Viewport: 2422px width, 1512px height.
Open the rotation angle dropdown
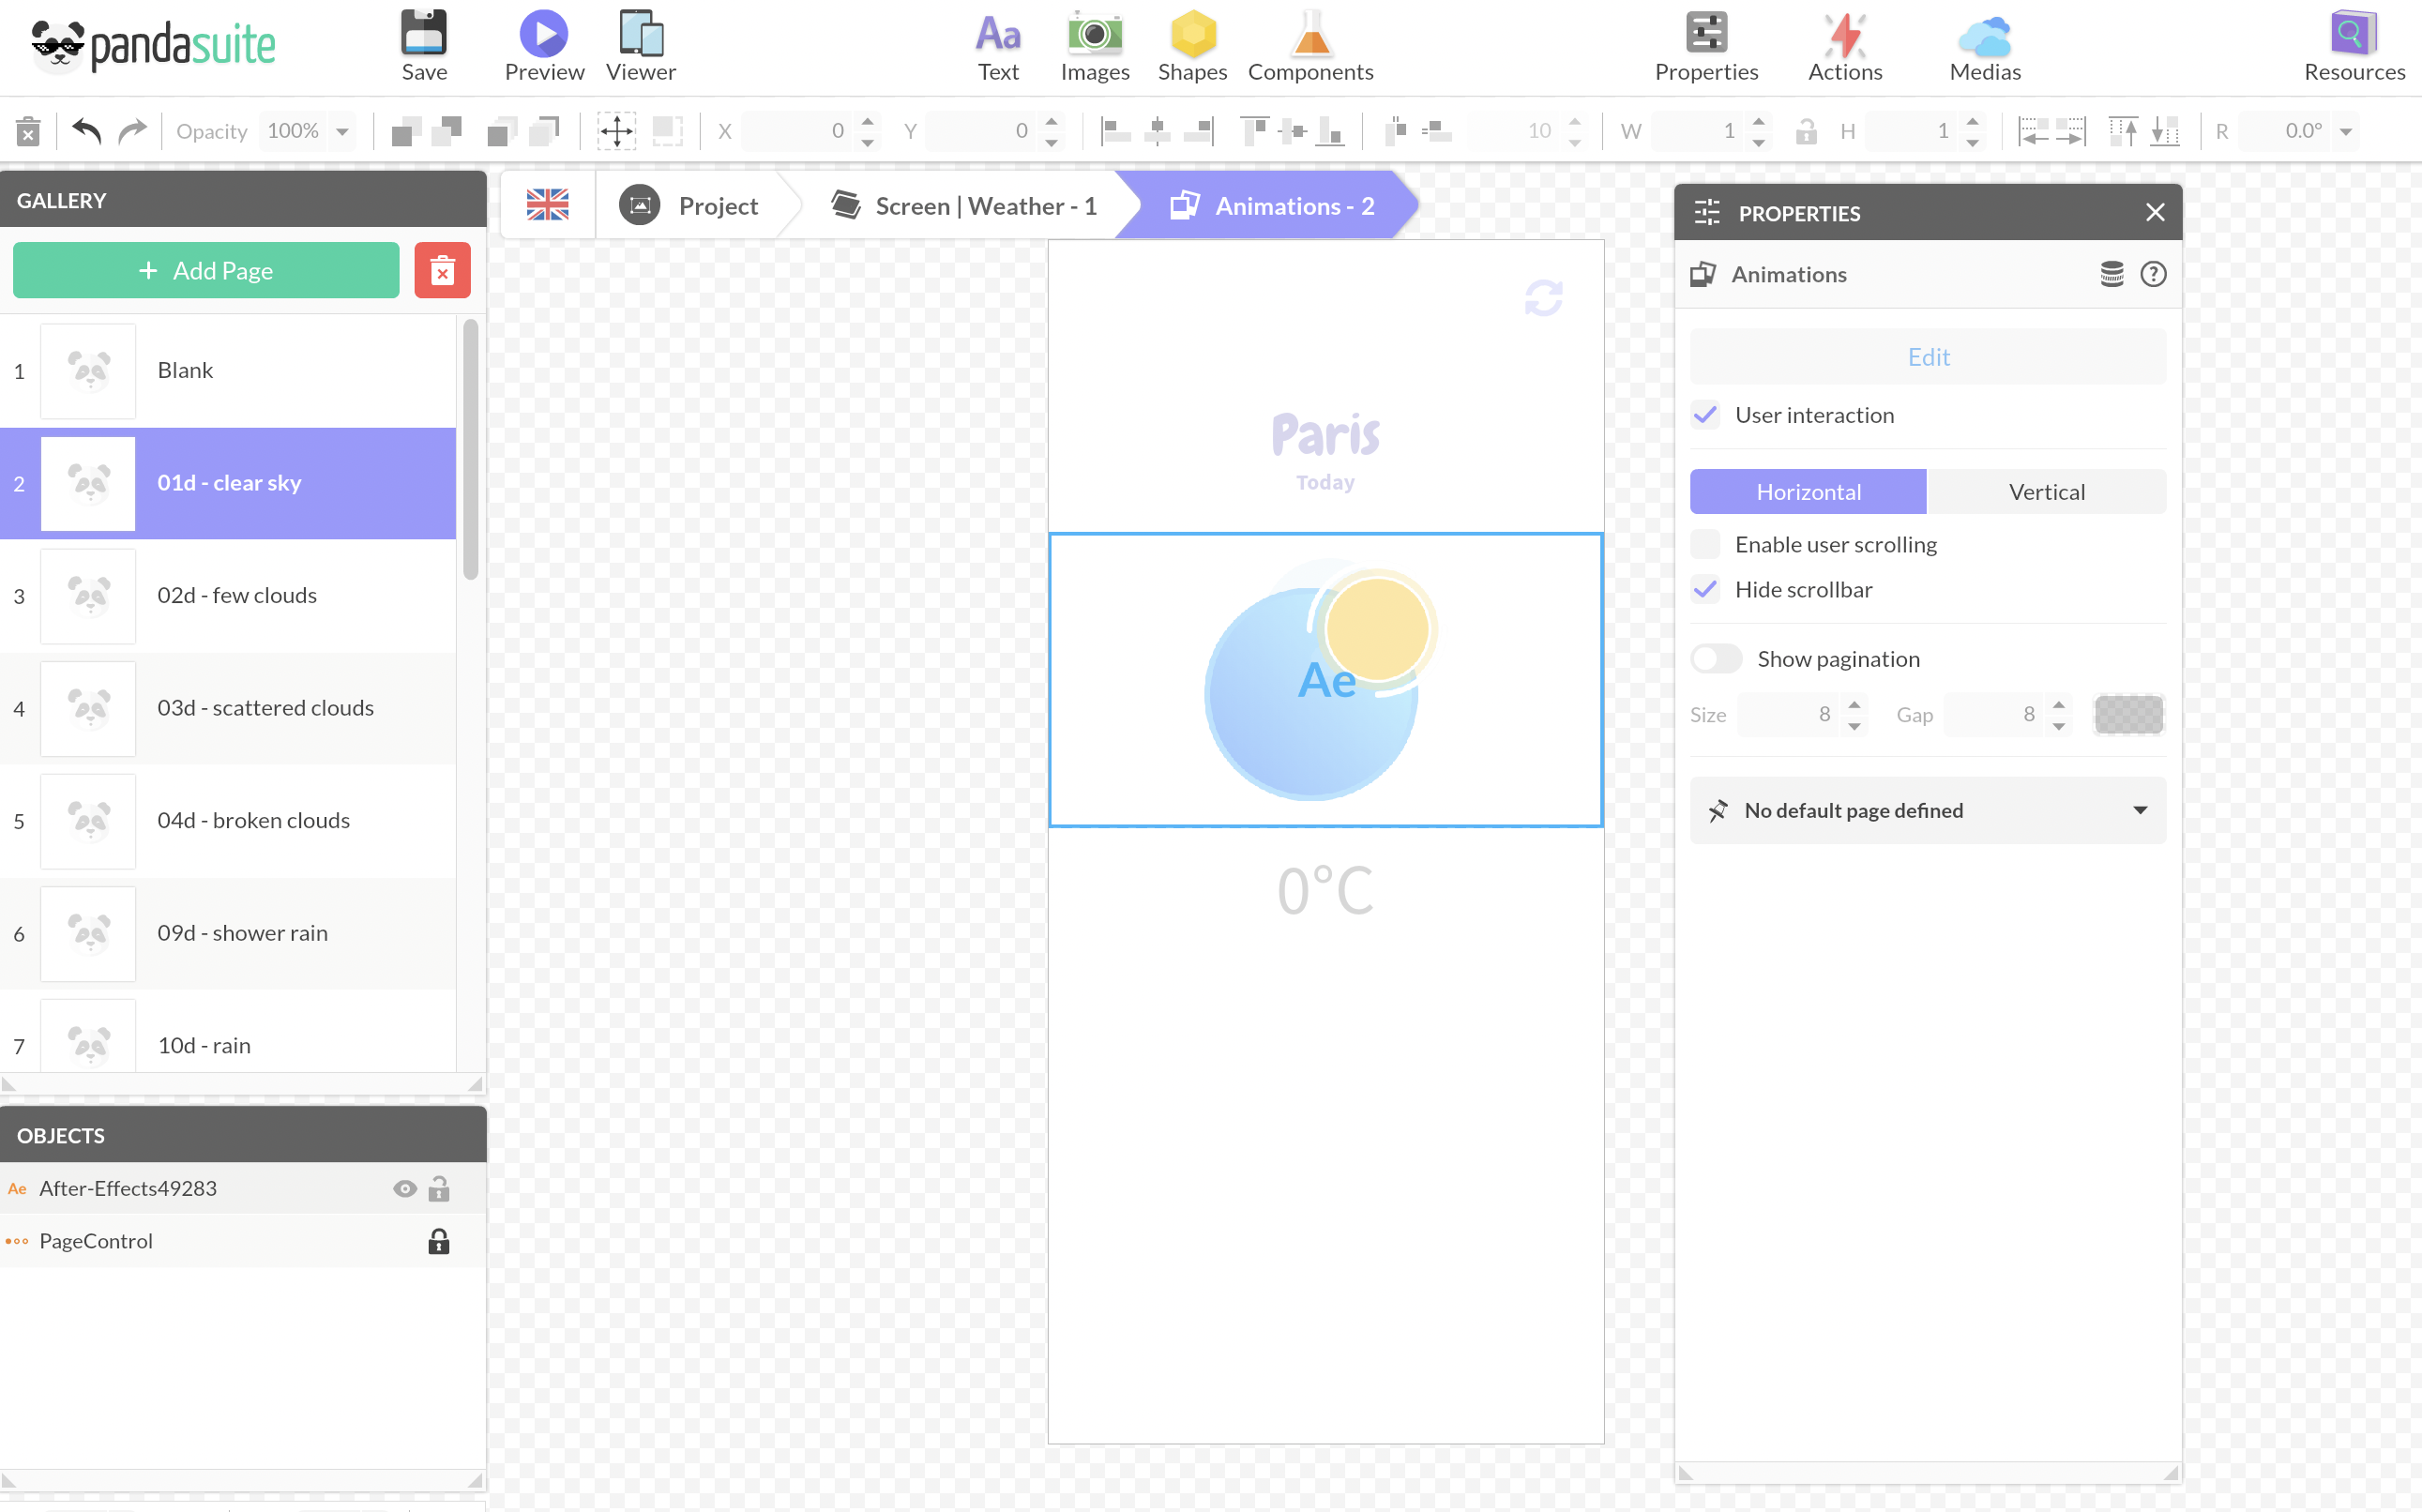tap(2346, 131)
